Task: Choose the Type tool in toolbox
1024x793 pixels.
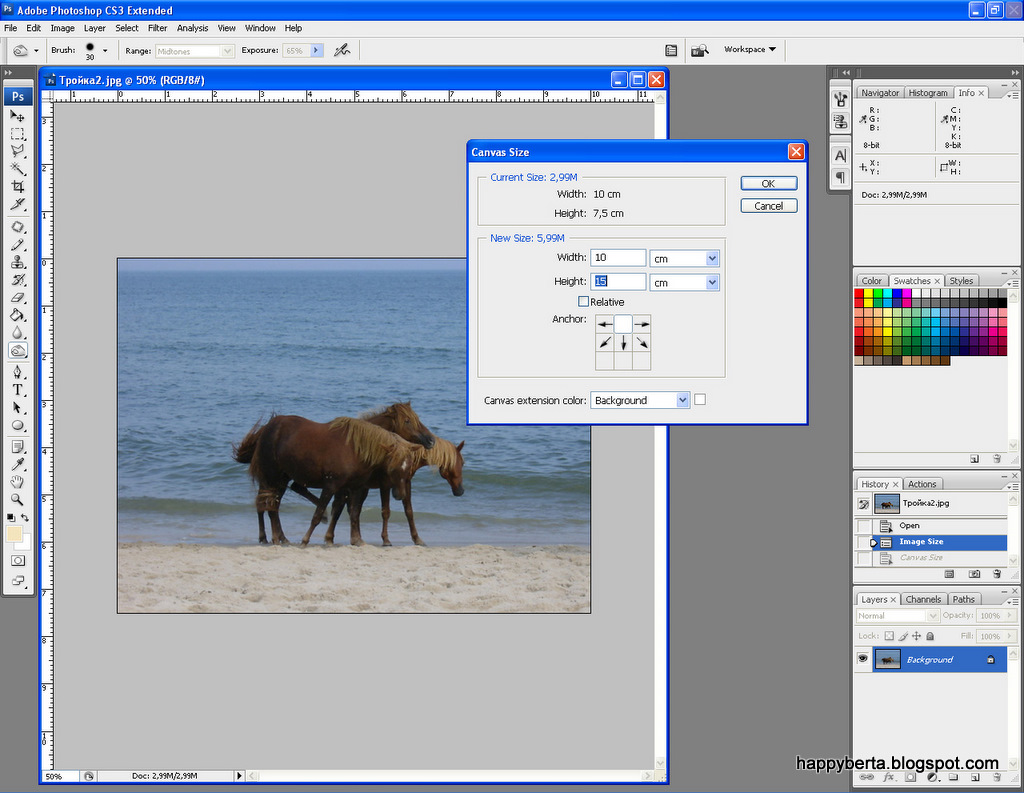Action: pos(18,389)
